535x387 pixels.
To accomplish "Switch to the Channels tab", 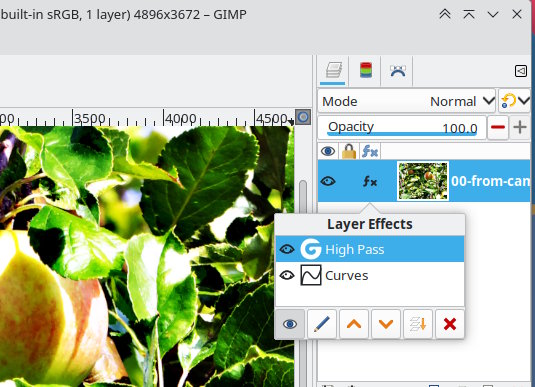I will pos(365,70).
